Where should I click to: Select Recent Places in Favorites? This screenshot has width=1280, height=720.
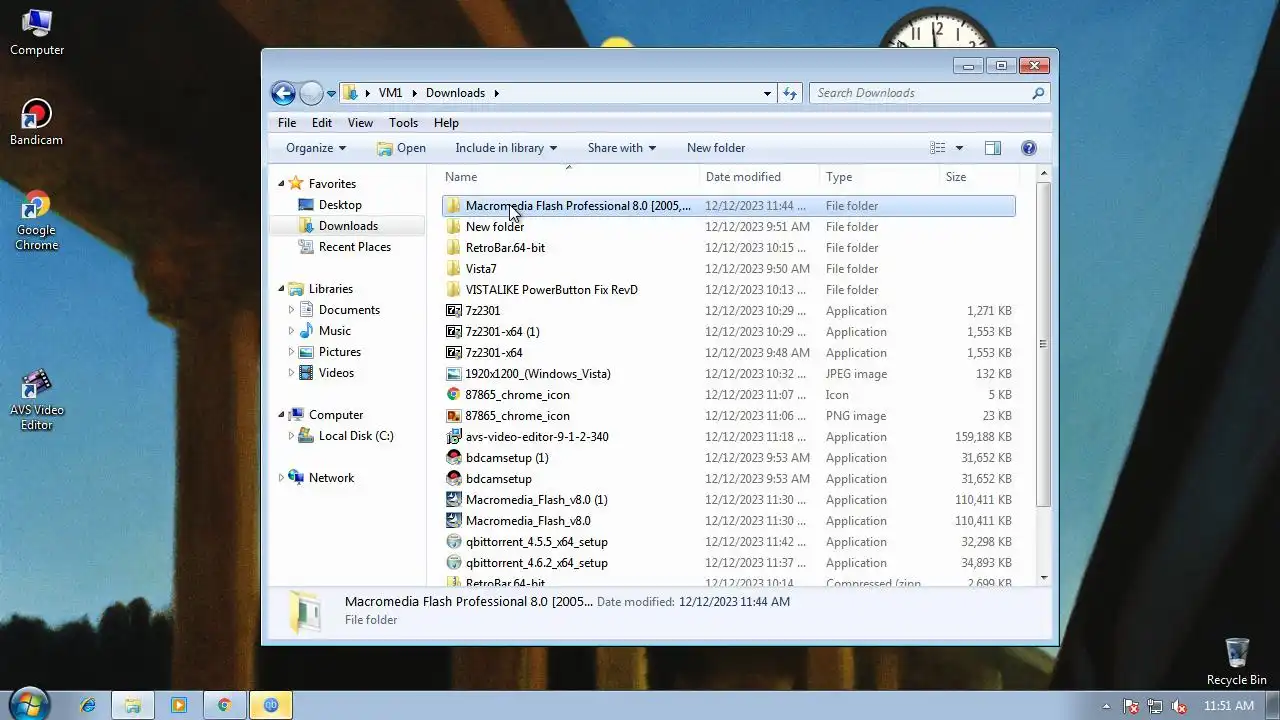click(x=354, y=247)
